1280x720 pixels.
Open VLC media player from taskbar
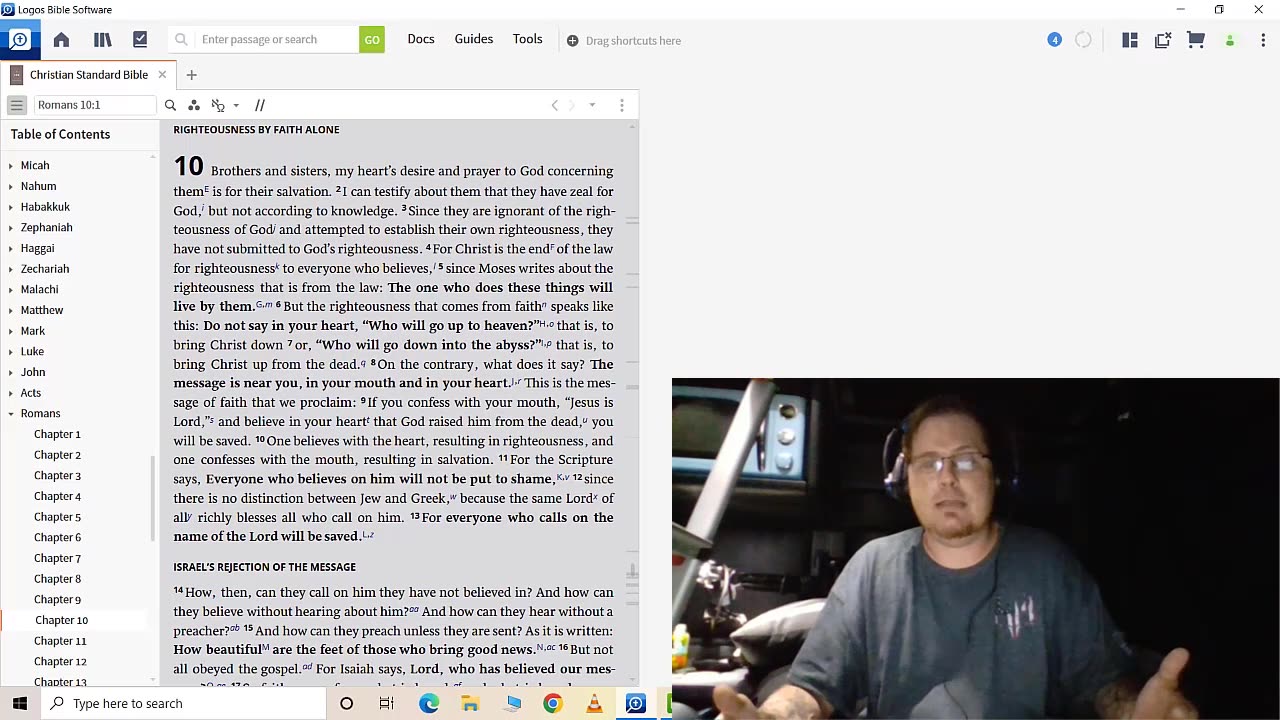pyautogui.click(x=594, y=703)
